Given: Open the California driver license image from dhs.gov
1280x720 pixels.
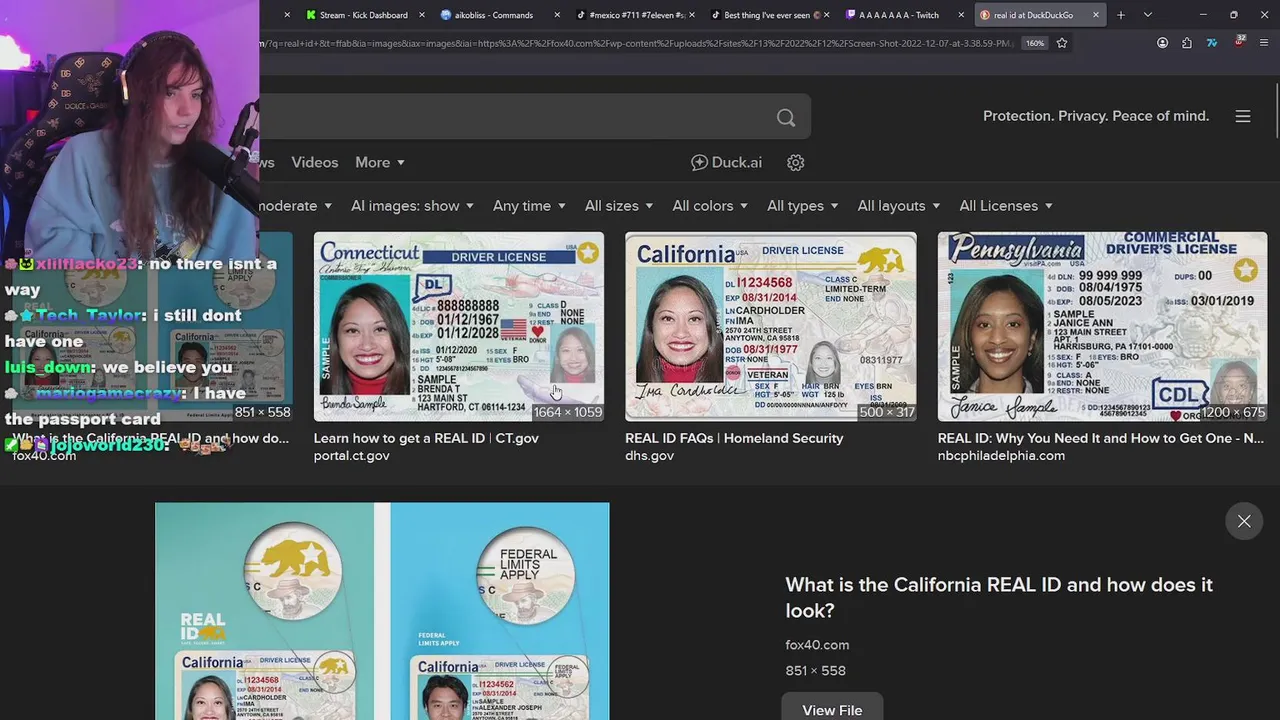Looking at the screenshot, I should click(771, 327).
